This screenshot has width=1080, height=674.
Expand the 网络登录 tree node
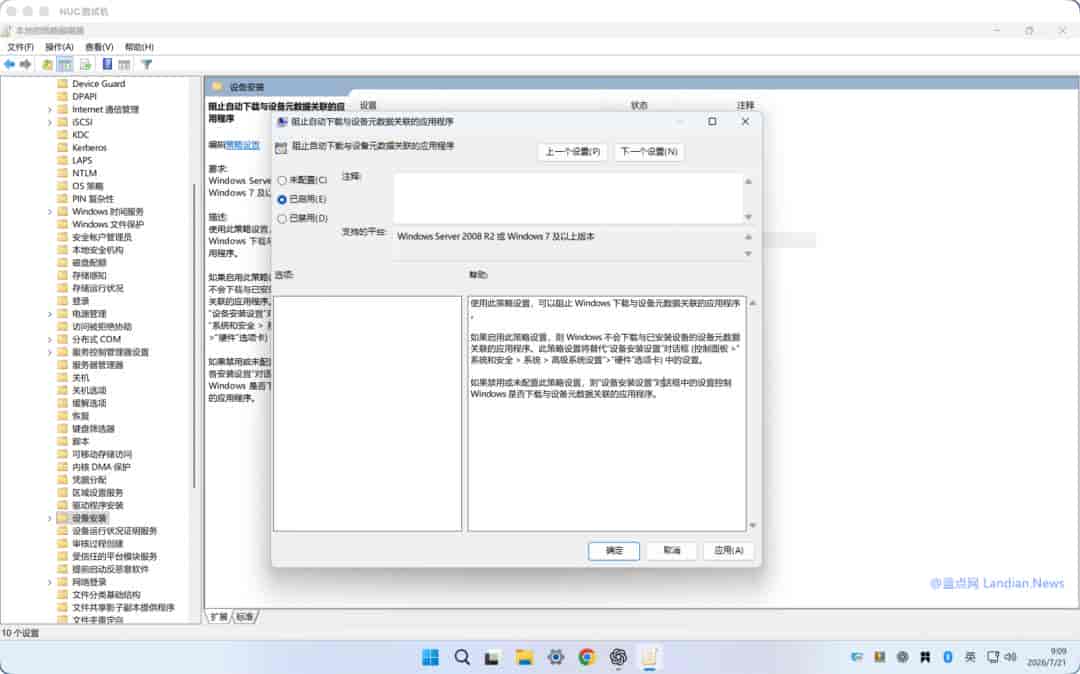click(50, 582)
